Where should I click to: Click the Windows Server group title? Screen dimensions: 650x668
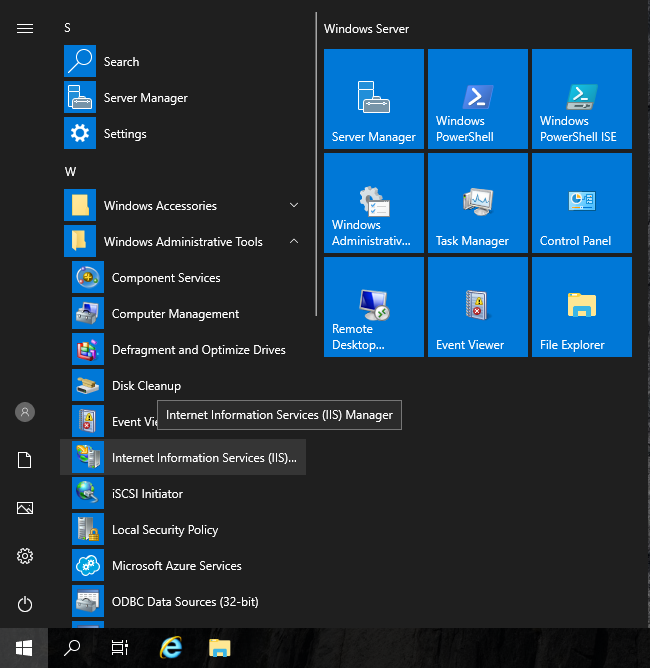[366, 29]
